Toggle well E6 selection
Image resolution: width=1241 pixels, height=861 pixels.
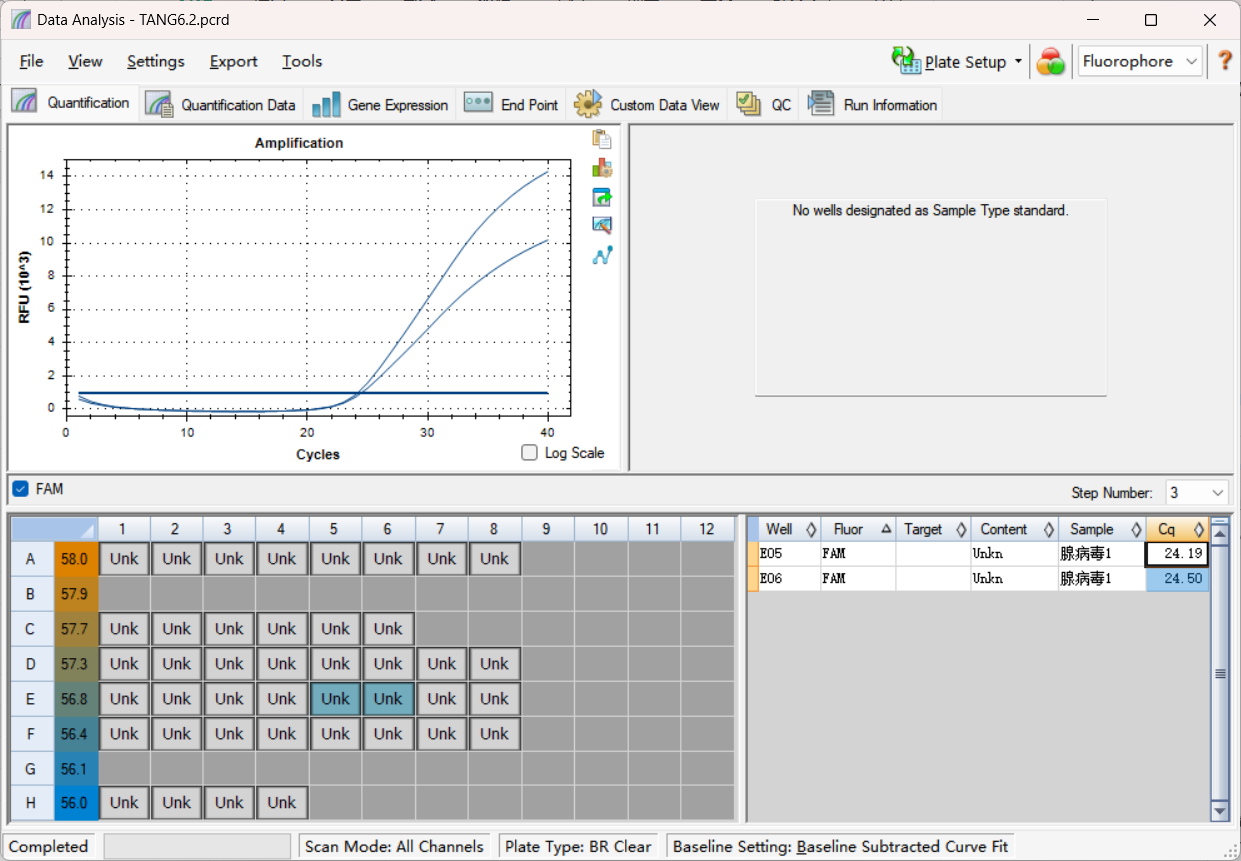[388, 699]
